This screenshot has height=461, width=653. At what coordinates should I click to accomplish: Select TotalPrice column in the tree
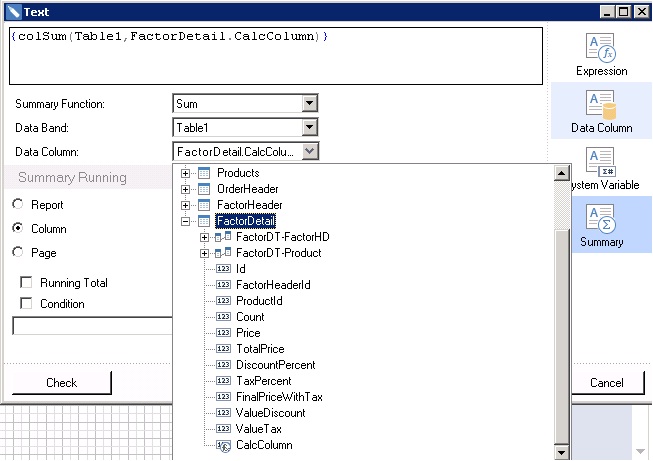click(260, 349)
